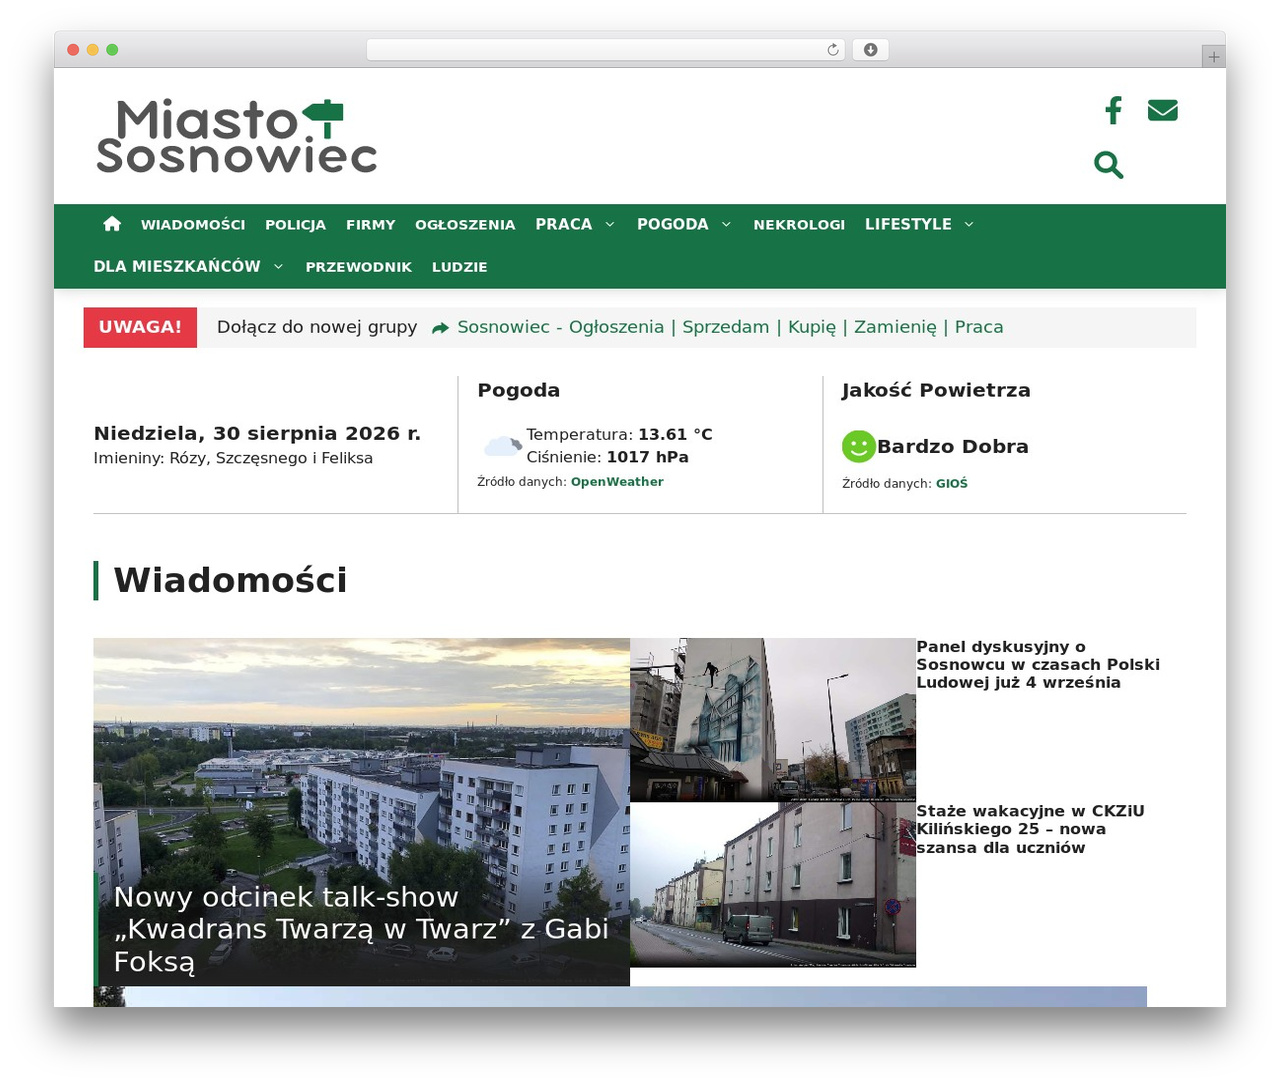Click the green smiley air quality icon
Viewport: 1280px width, 1084px height.
858,446
